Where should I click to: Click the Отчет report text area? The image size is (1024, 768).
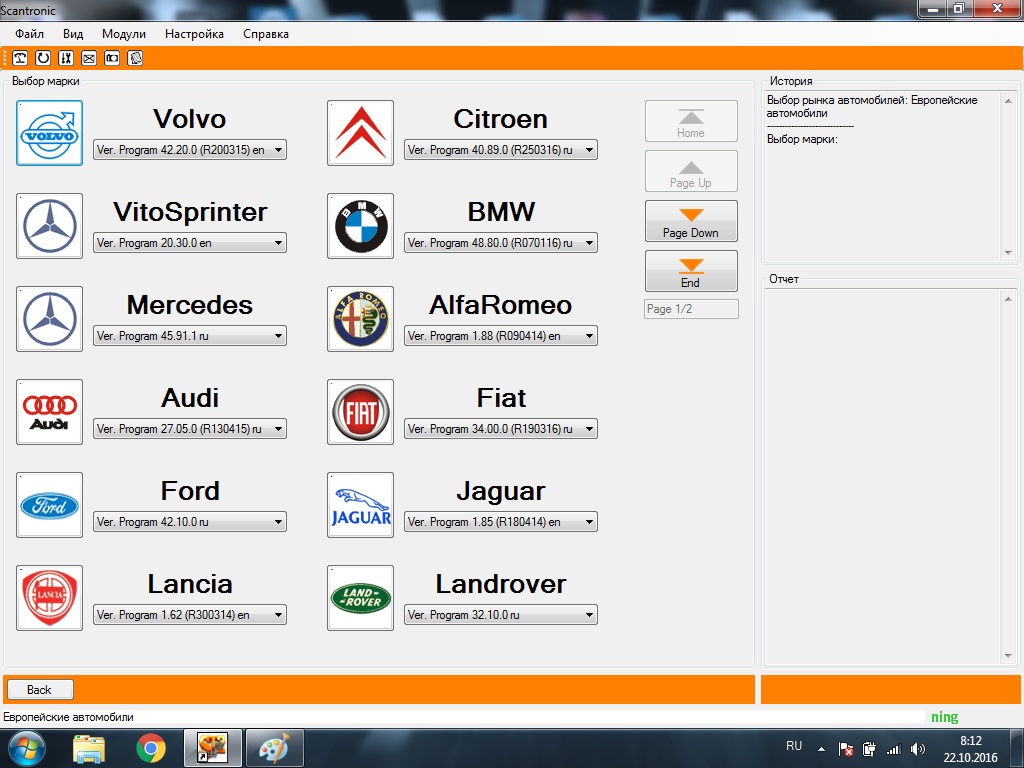[883, 477]
